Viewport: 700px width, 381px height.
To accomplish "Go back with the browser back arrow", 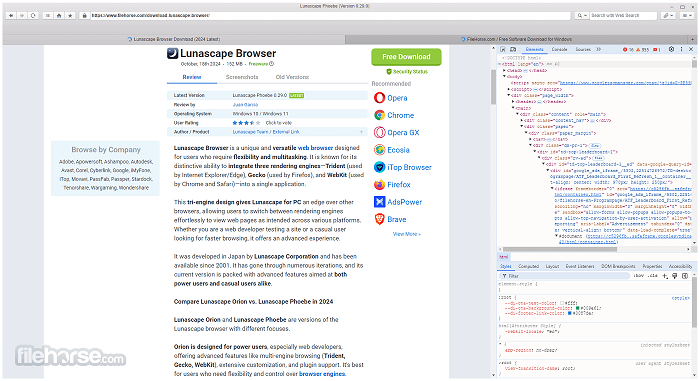I will click(11, 15).
